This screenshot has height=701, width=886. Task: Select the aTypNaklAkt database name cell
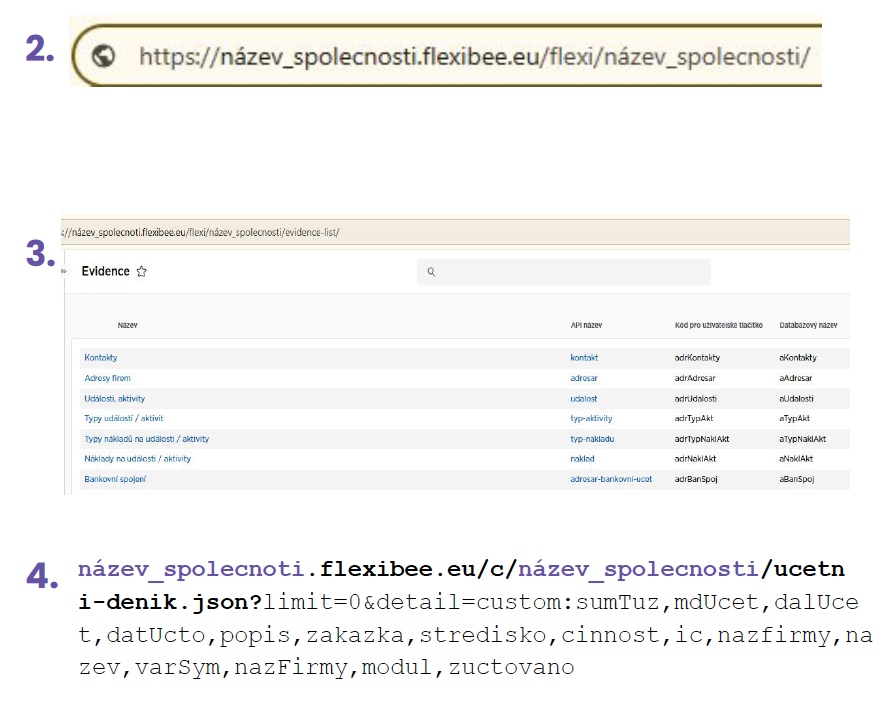(x=802, y=438)
